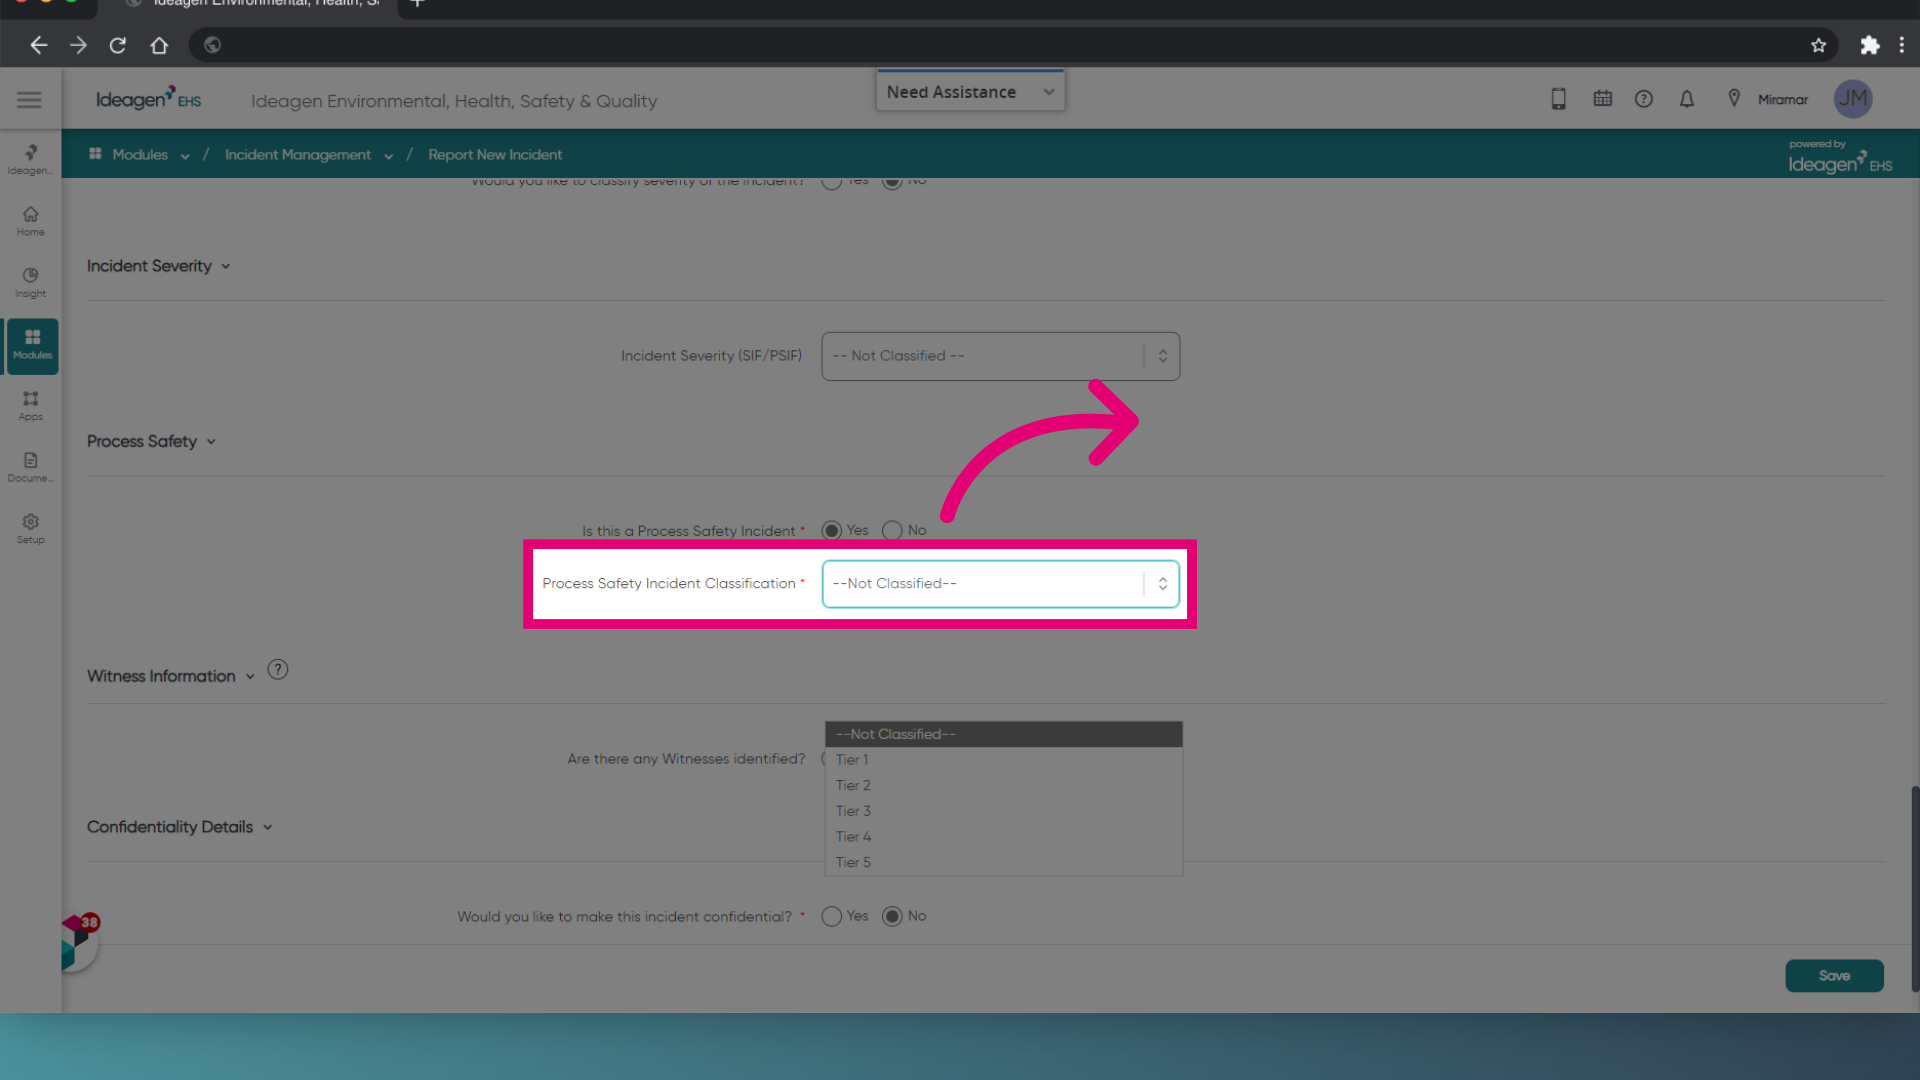The height and width of the screenshot is (1080, 1920).
Task: Choose Tier 1 classification
Action: click(1003, 760)
